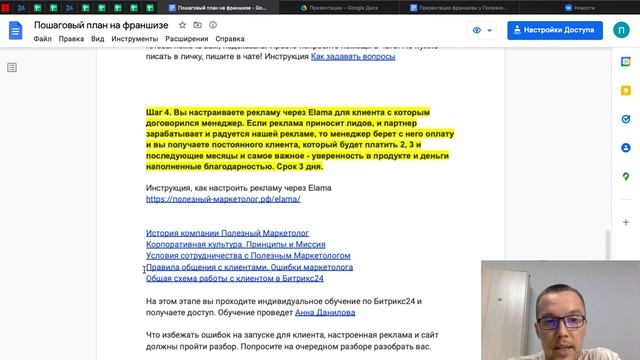
Task: Open the Расширения menu
Action: (x=187, y=39)
